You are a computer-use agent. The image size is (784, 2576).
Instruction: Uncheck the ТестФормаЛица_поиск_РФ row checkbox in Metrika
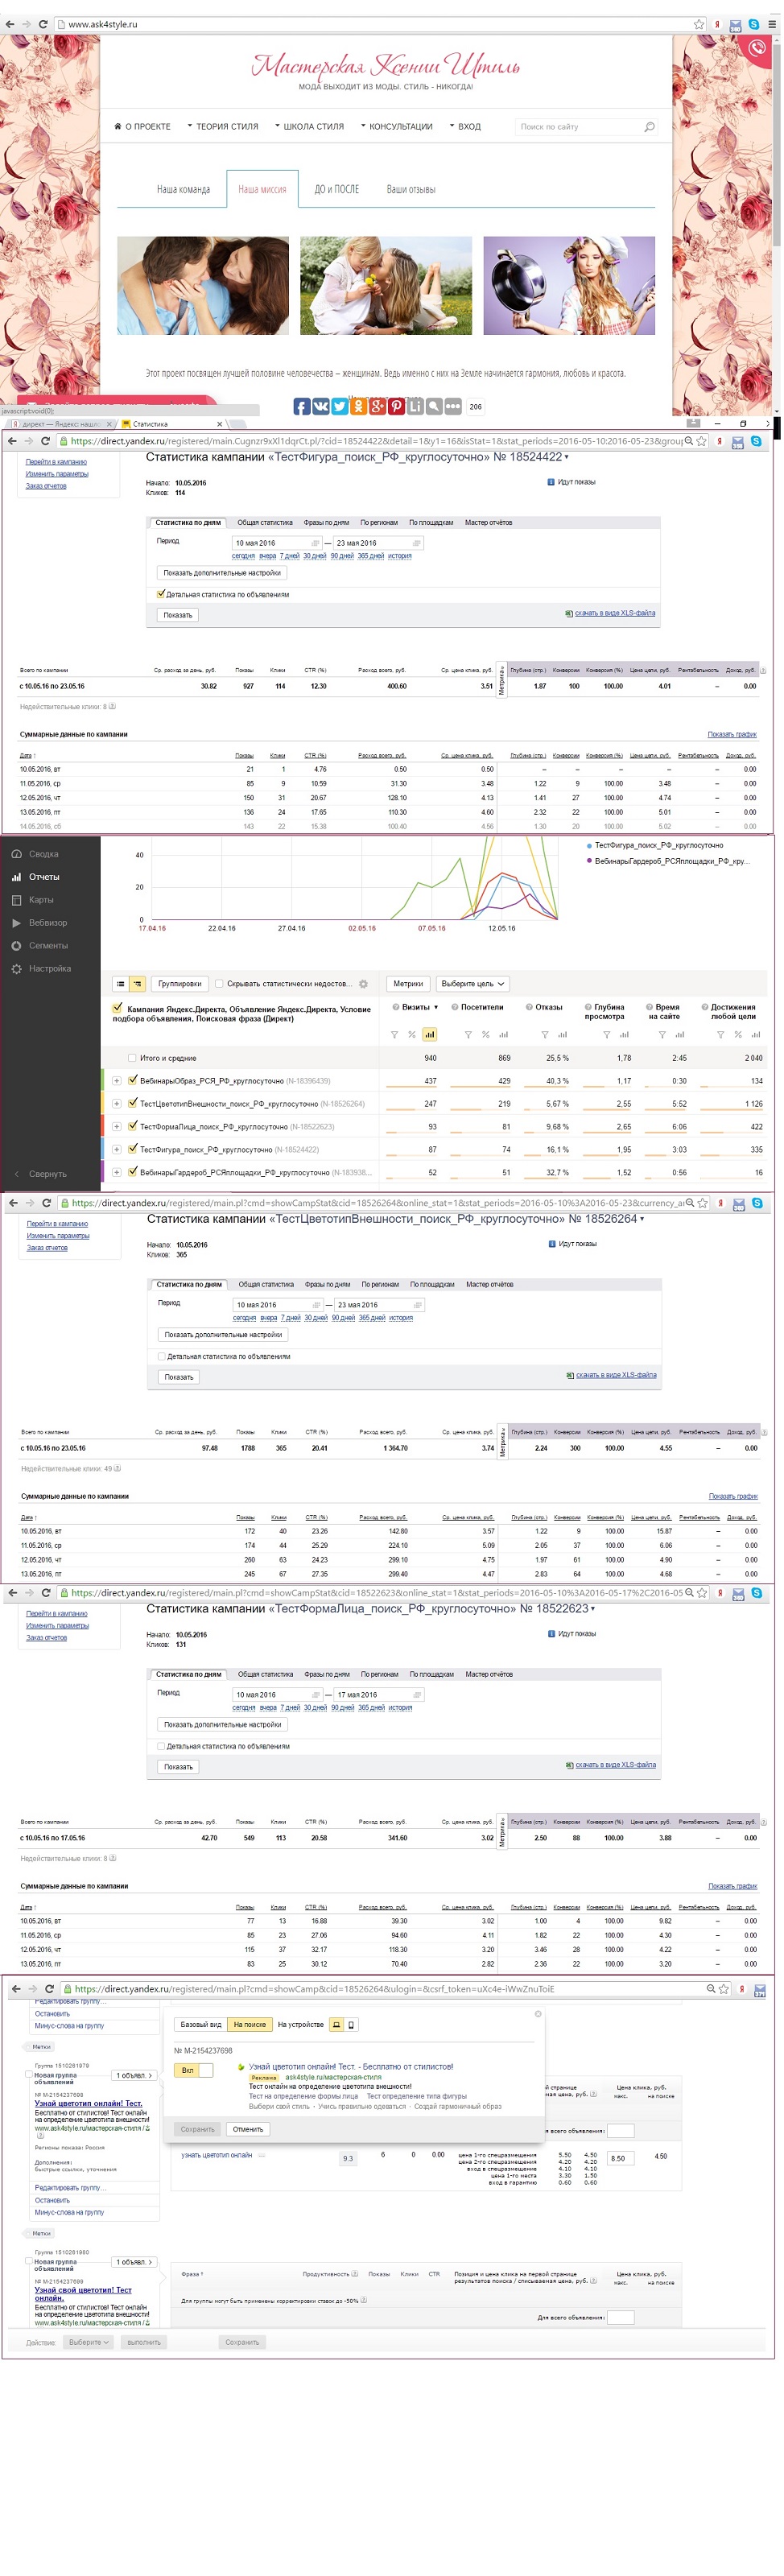point(133,1128)
